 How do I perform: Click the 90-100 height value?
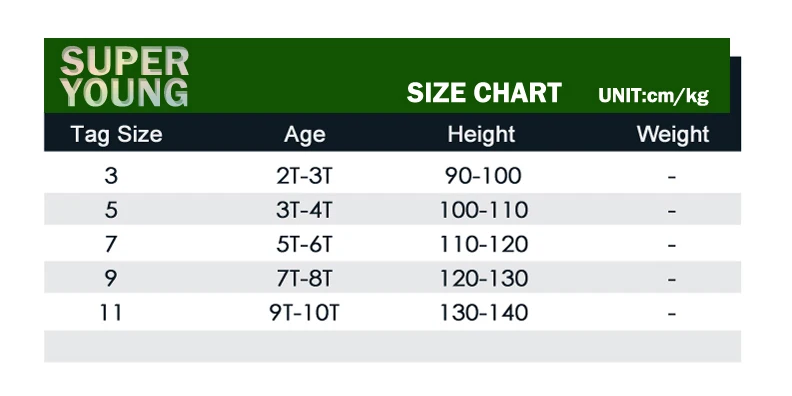pos(483,176)
